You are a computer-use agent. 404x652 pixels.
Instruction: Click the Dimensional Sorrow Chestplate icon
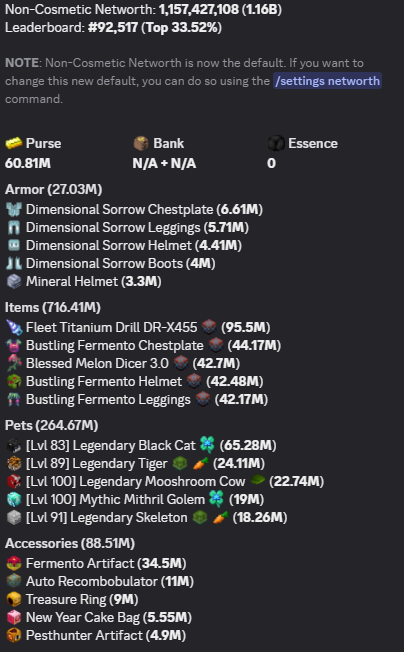(14, 209)
